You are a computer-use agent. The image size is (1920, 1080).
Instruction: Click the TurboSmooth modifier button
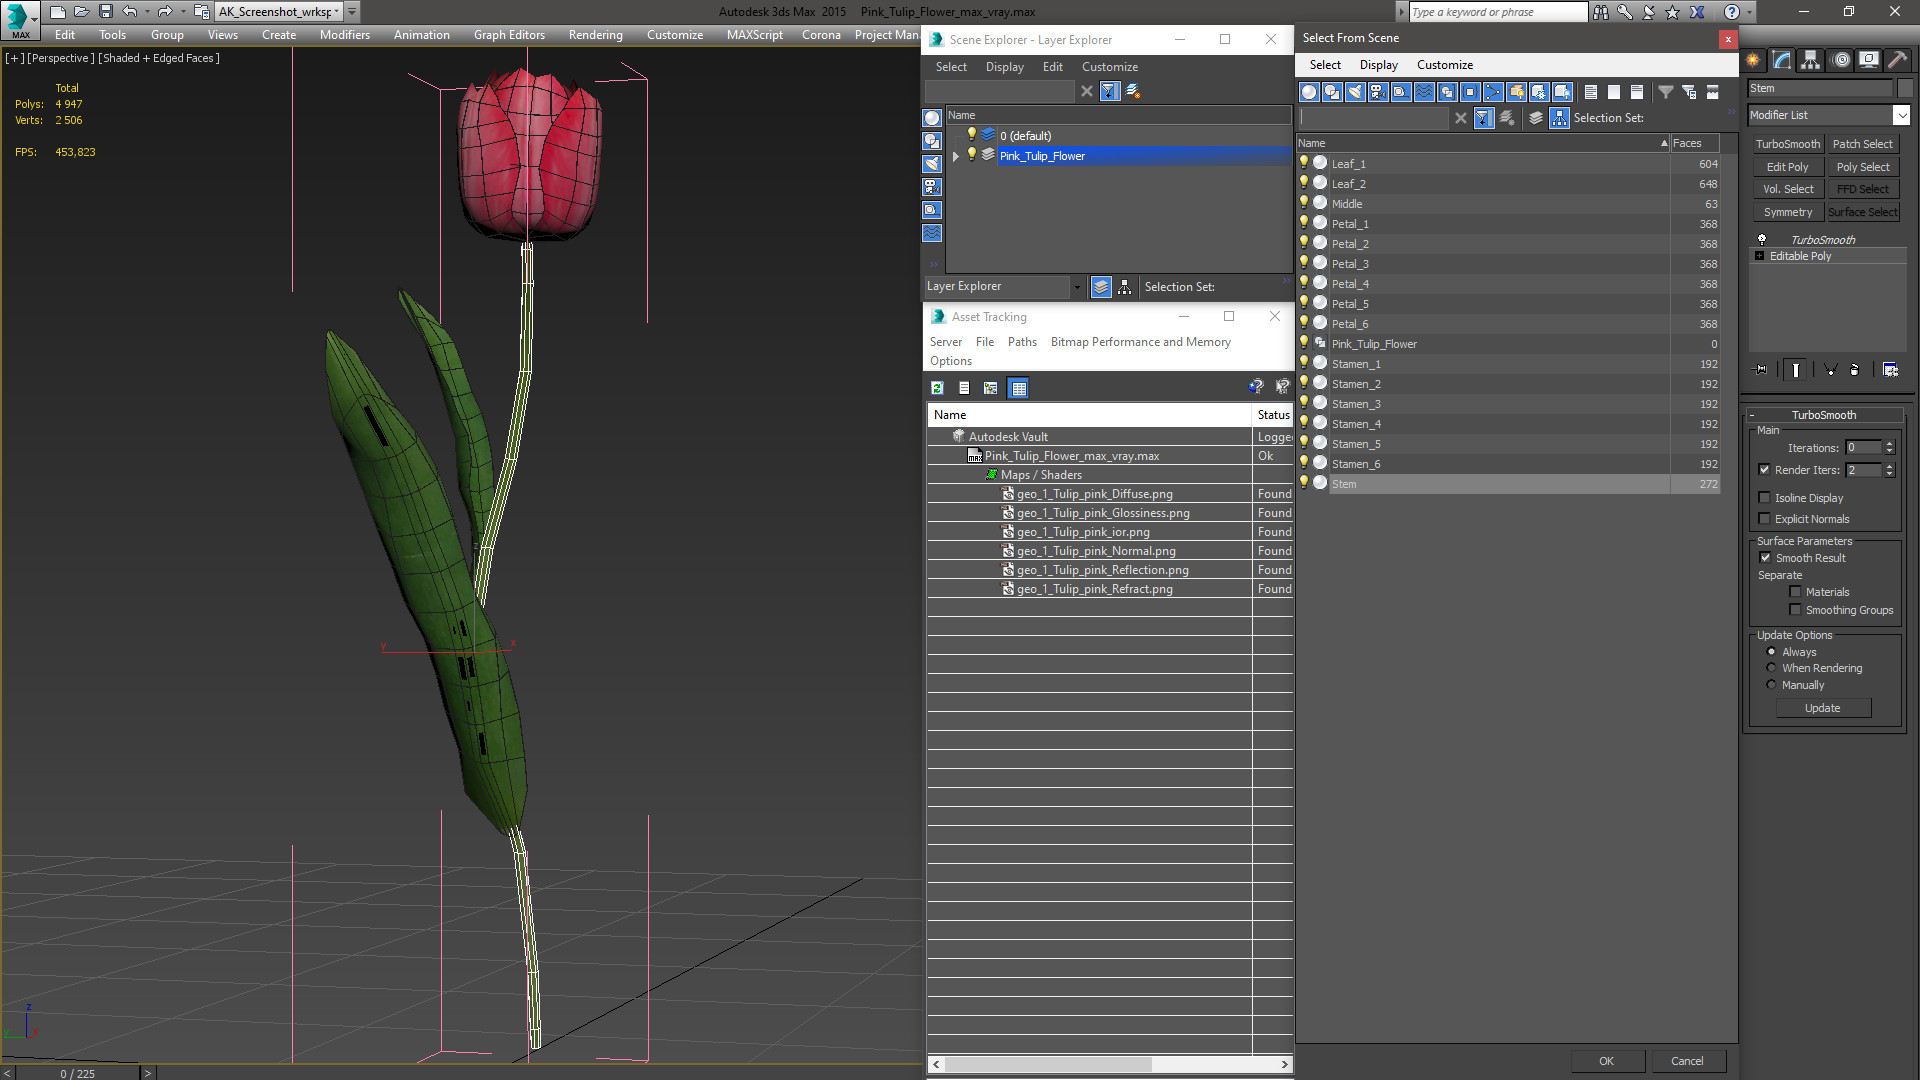pyautogui.click(x=1788, y=144)
